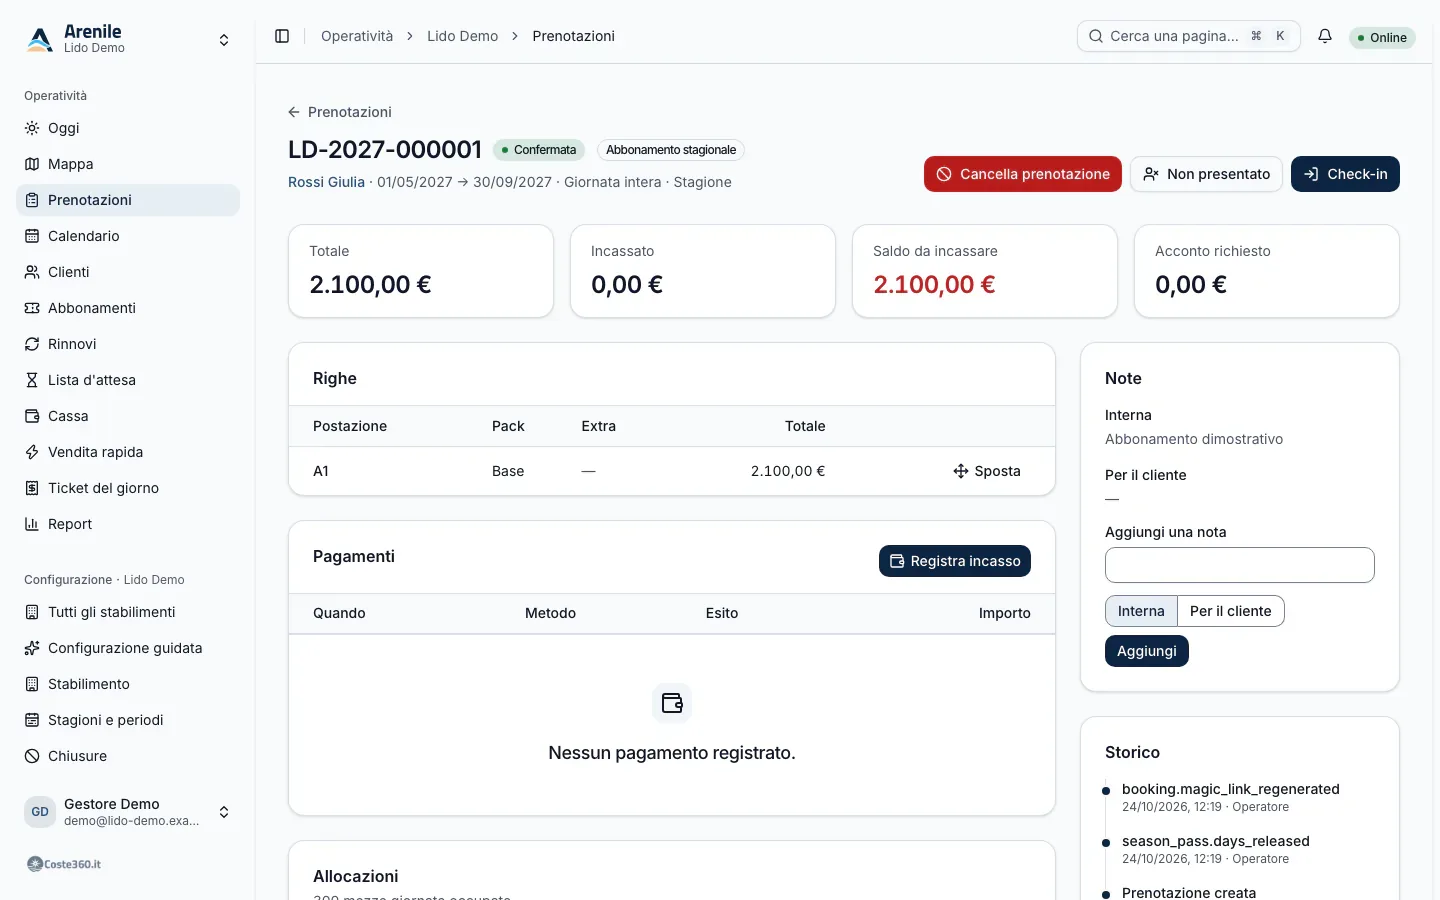This screenshot has width=1440, height=900.
Task: Click the Coste360.it footer logo
Action: pos(64,864)
